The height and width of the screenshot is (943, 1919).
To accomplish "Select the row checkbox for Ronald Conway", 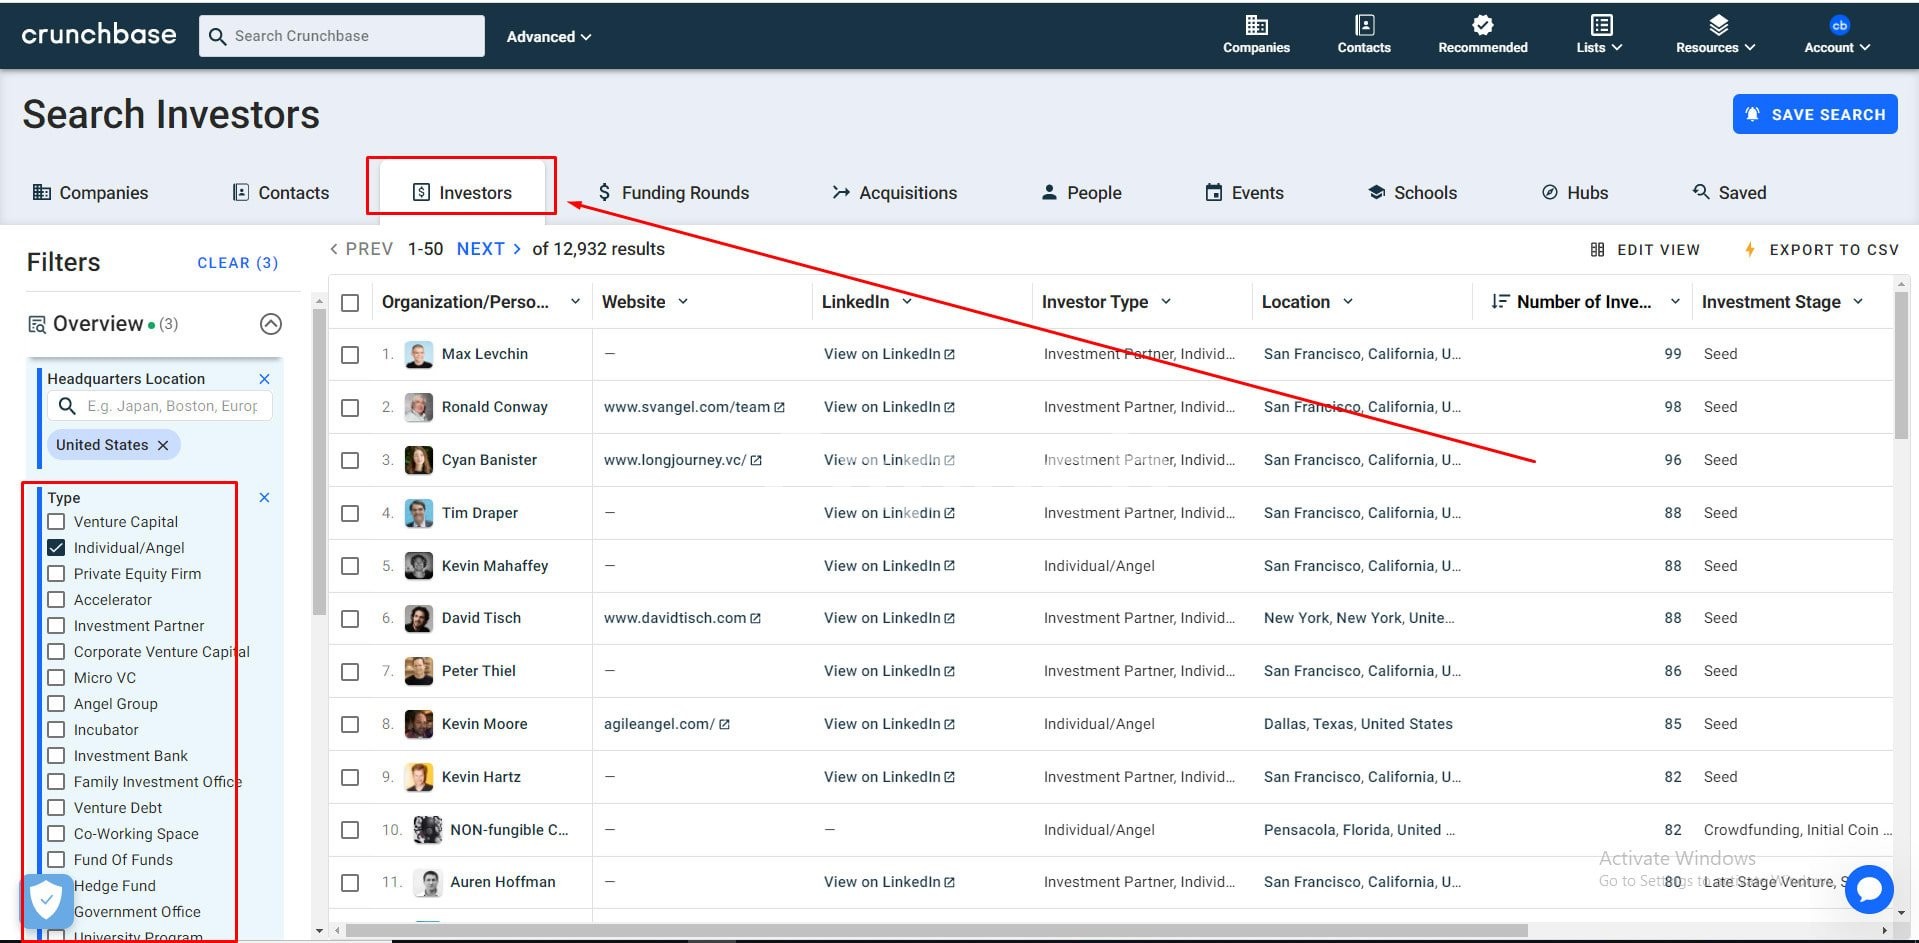I will coord(350,408).
